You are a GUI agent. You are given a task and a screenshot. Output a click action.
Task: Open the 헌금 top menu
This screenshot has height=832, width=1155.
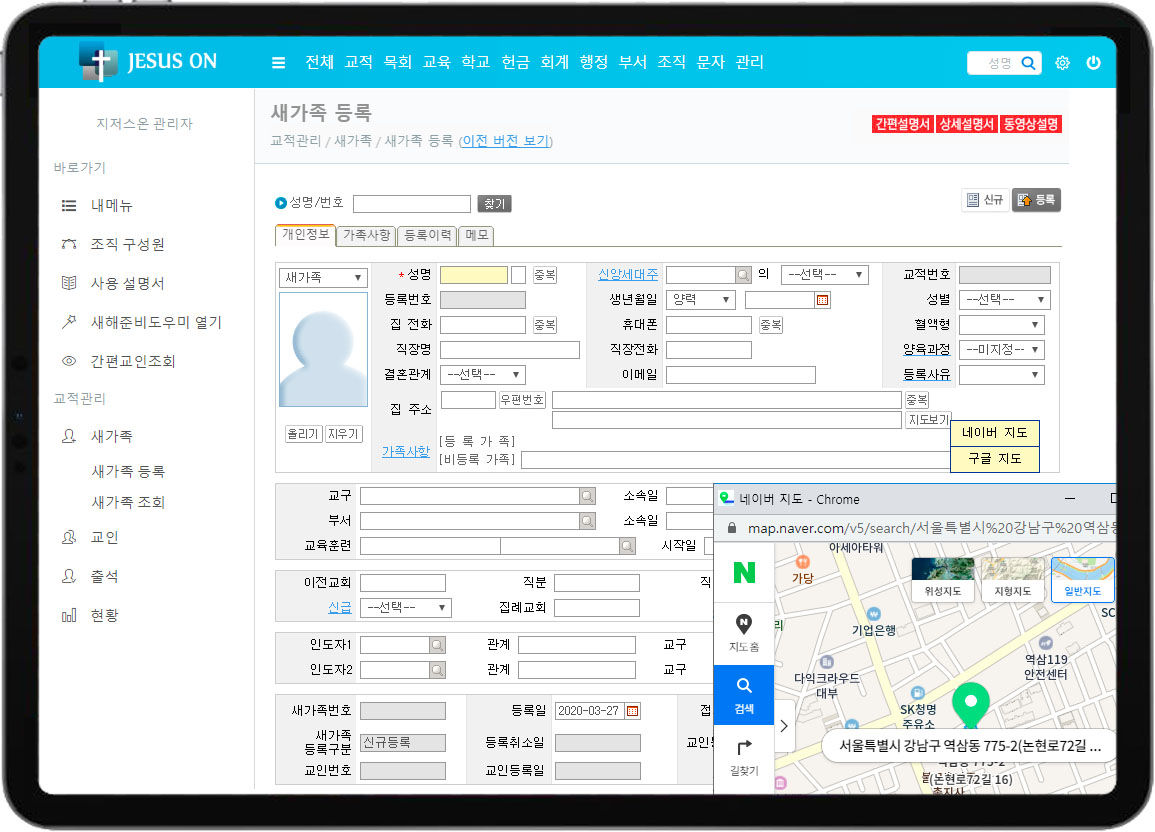pyautogui.click(x=515, y=62)
